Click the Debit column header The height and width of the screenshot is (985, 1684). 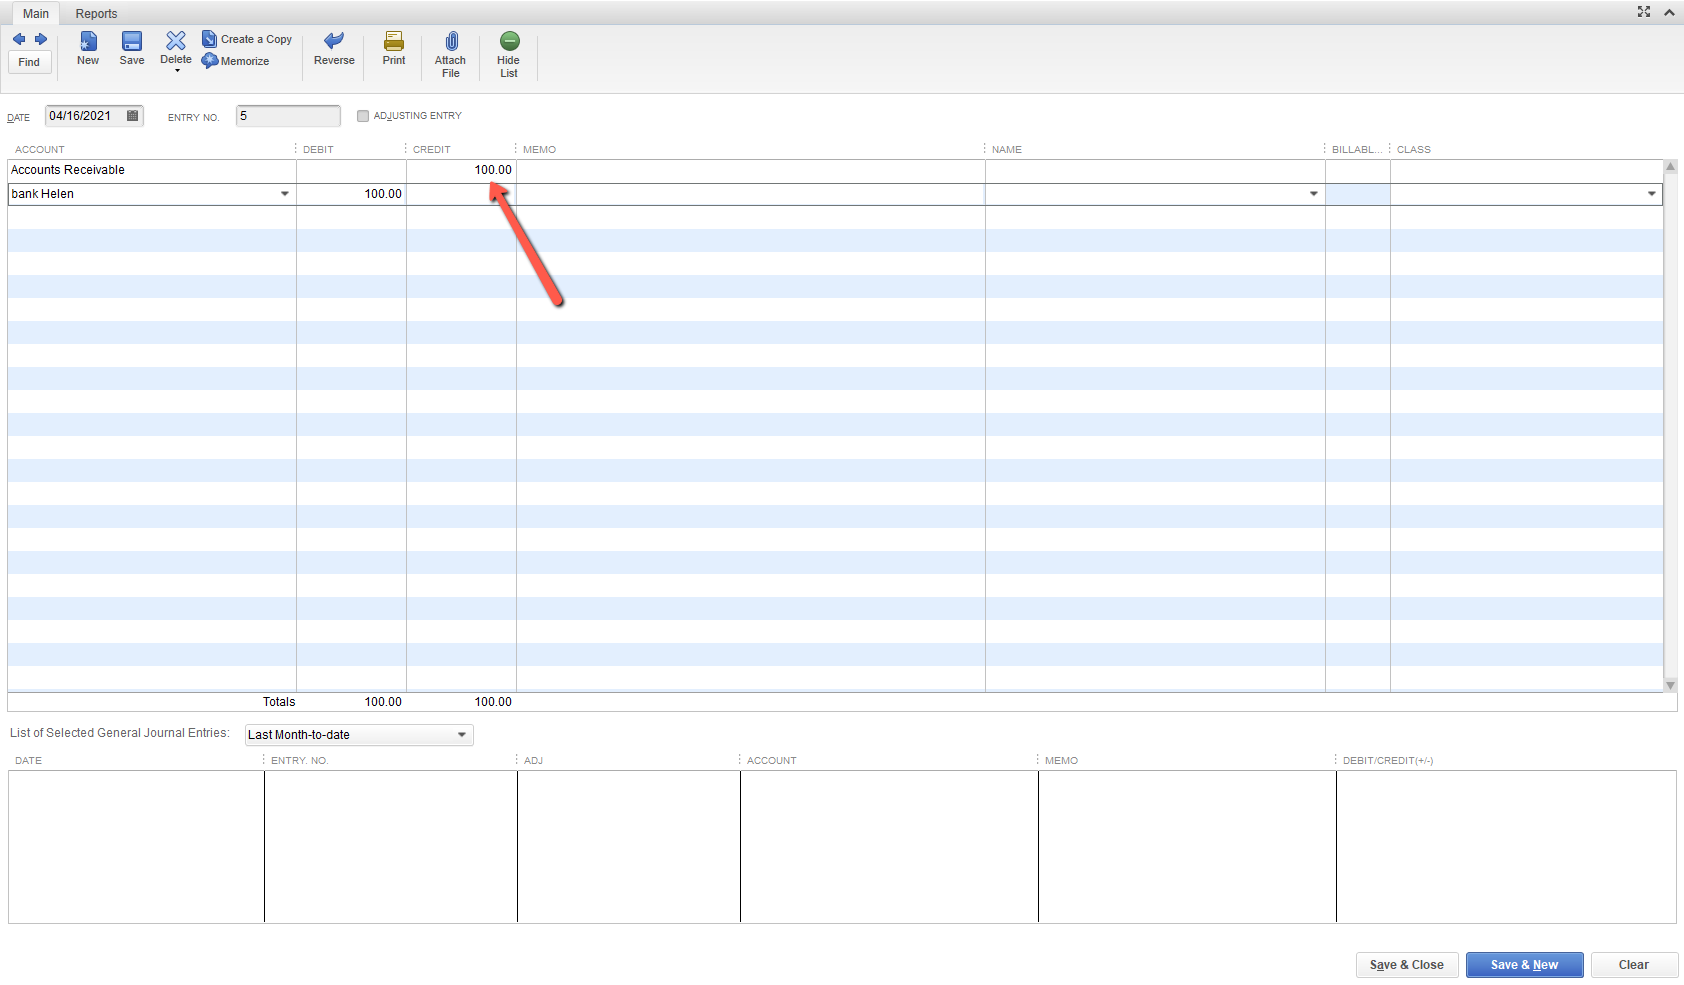click(x=318, y=150)
